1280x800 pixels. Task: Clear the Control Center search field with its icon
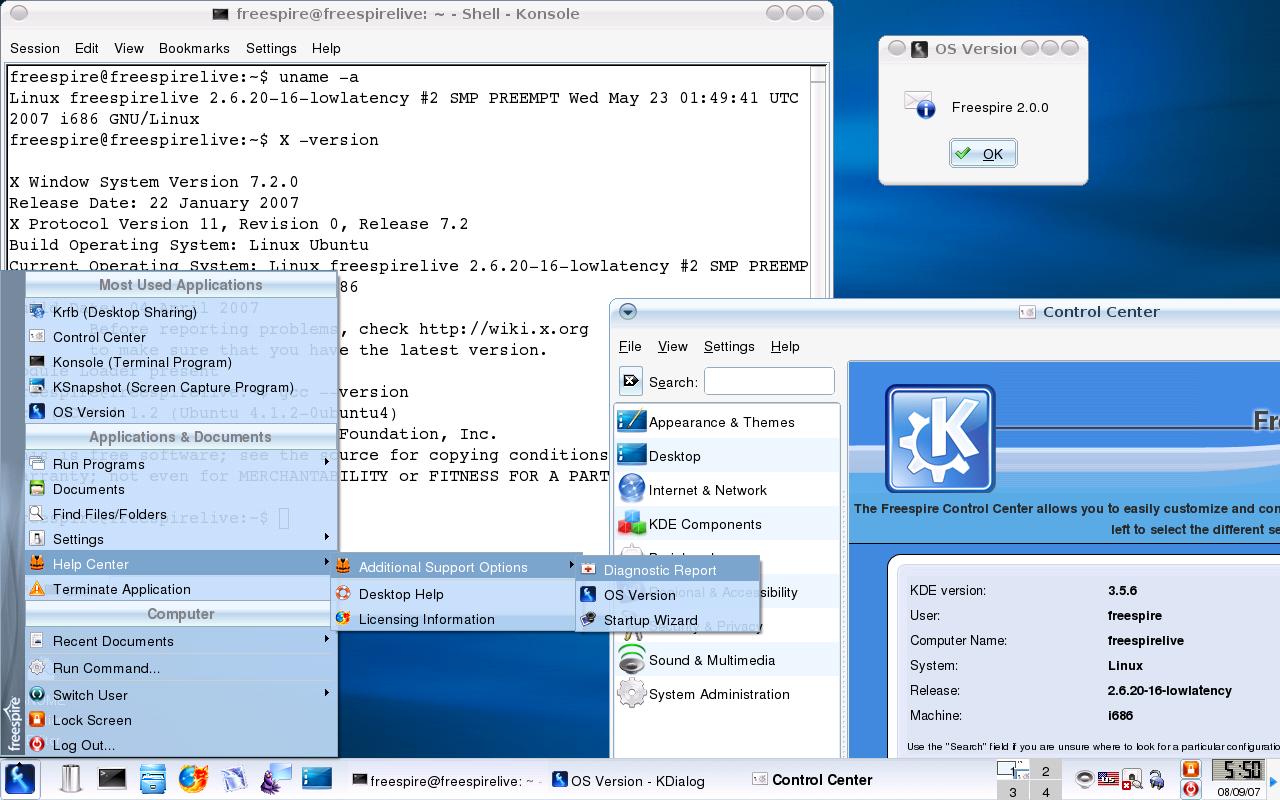click(631, 381)
